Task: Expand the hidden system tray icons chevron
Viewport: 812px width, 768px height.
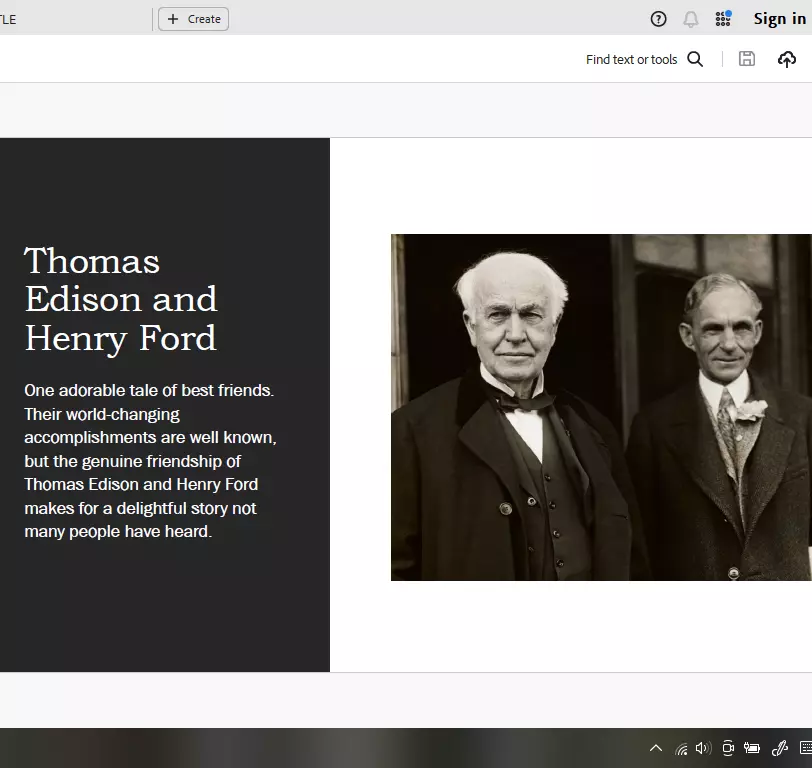Action: [x=656, y=748]
